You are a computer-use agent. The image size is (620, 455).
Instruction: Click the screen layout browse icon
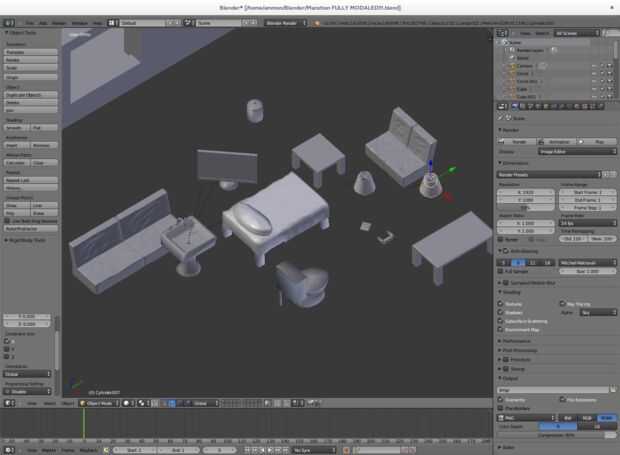(112, 23)
